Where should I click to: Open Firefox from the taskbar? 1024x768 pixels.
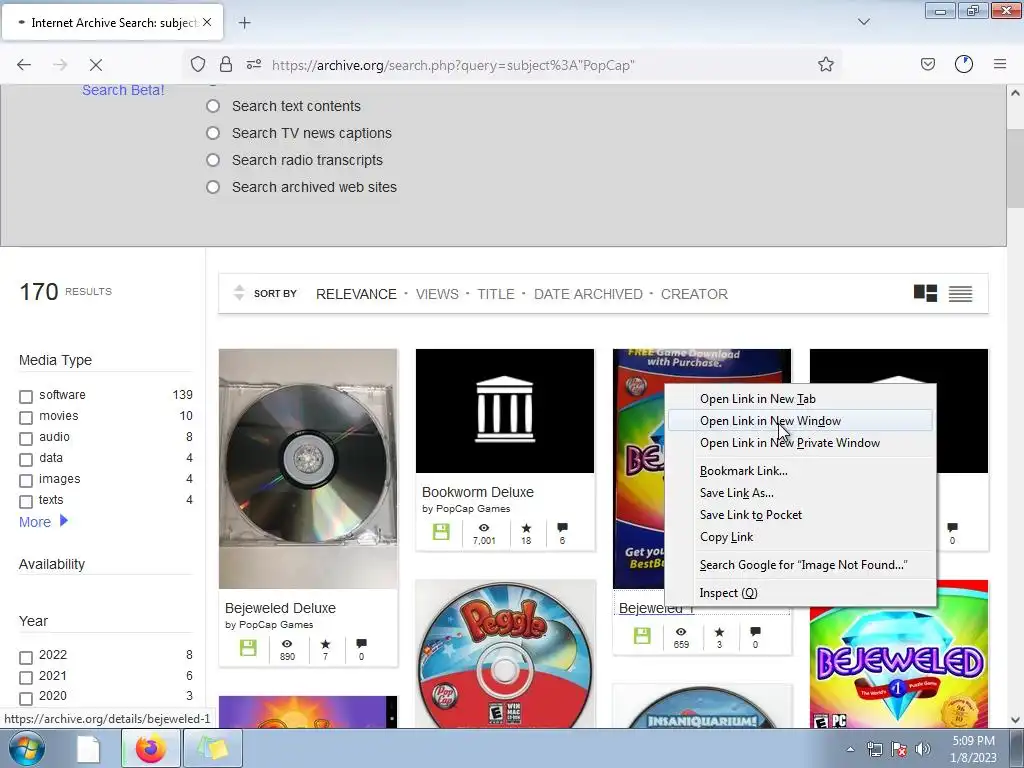[x=150, y=748]
